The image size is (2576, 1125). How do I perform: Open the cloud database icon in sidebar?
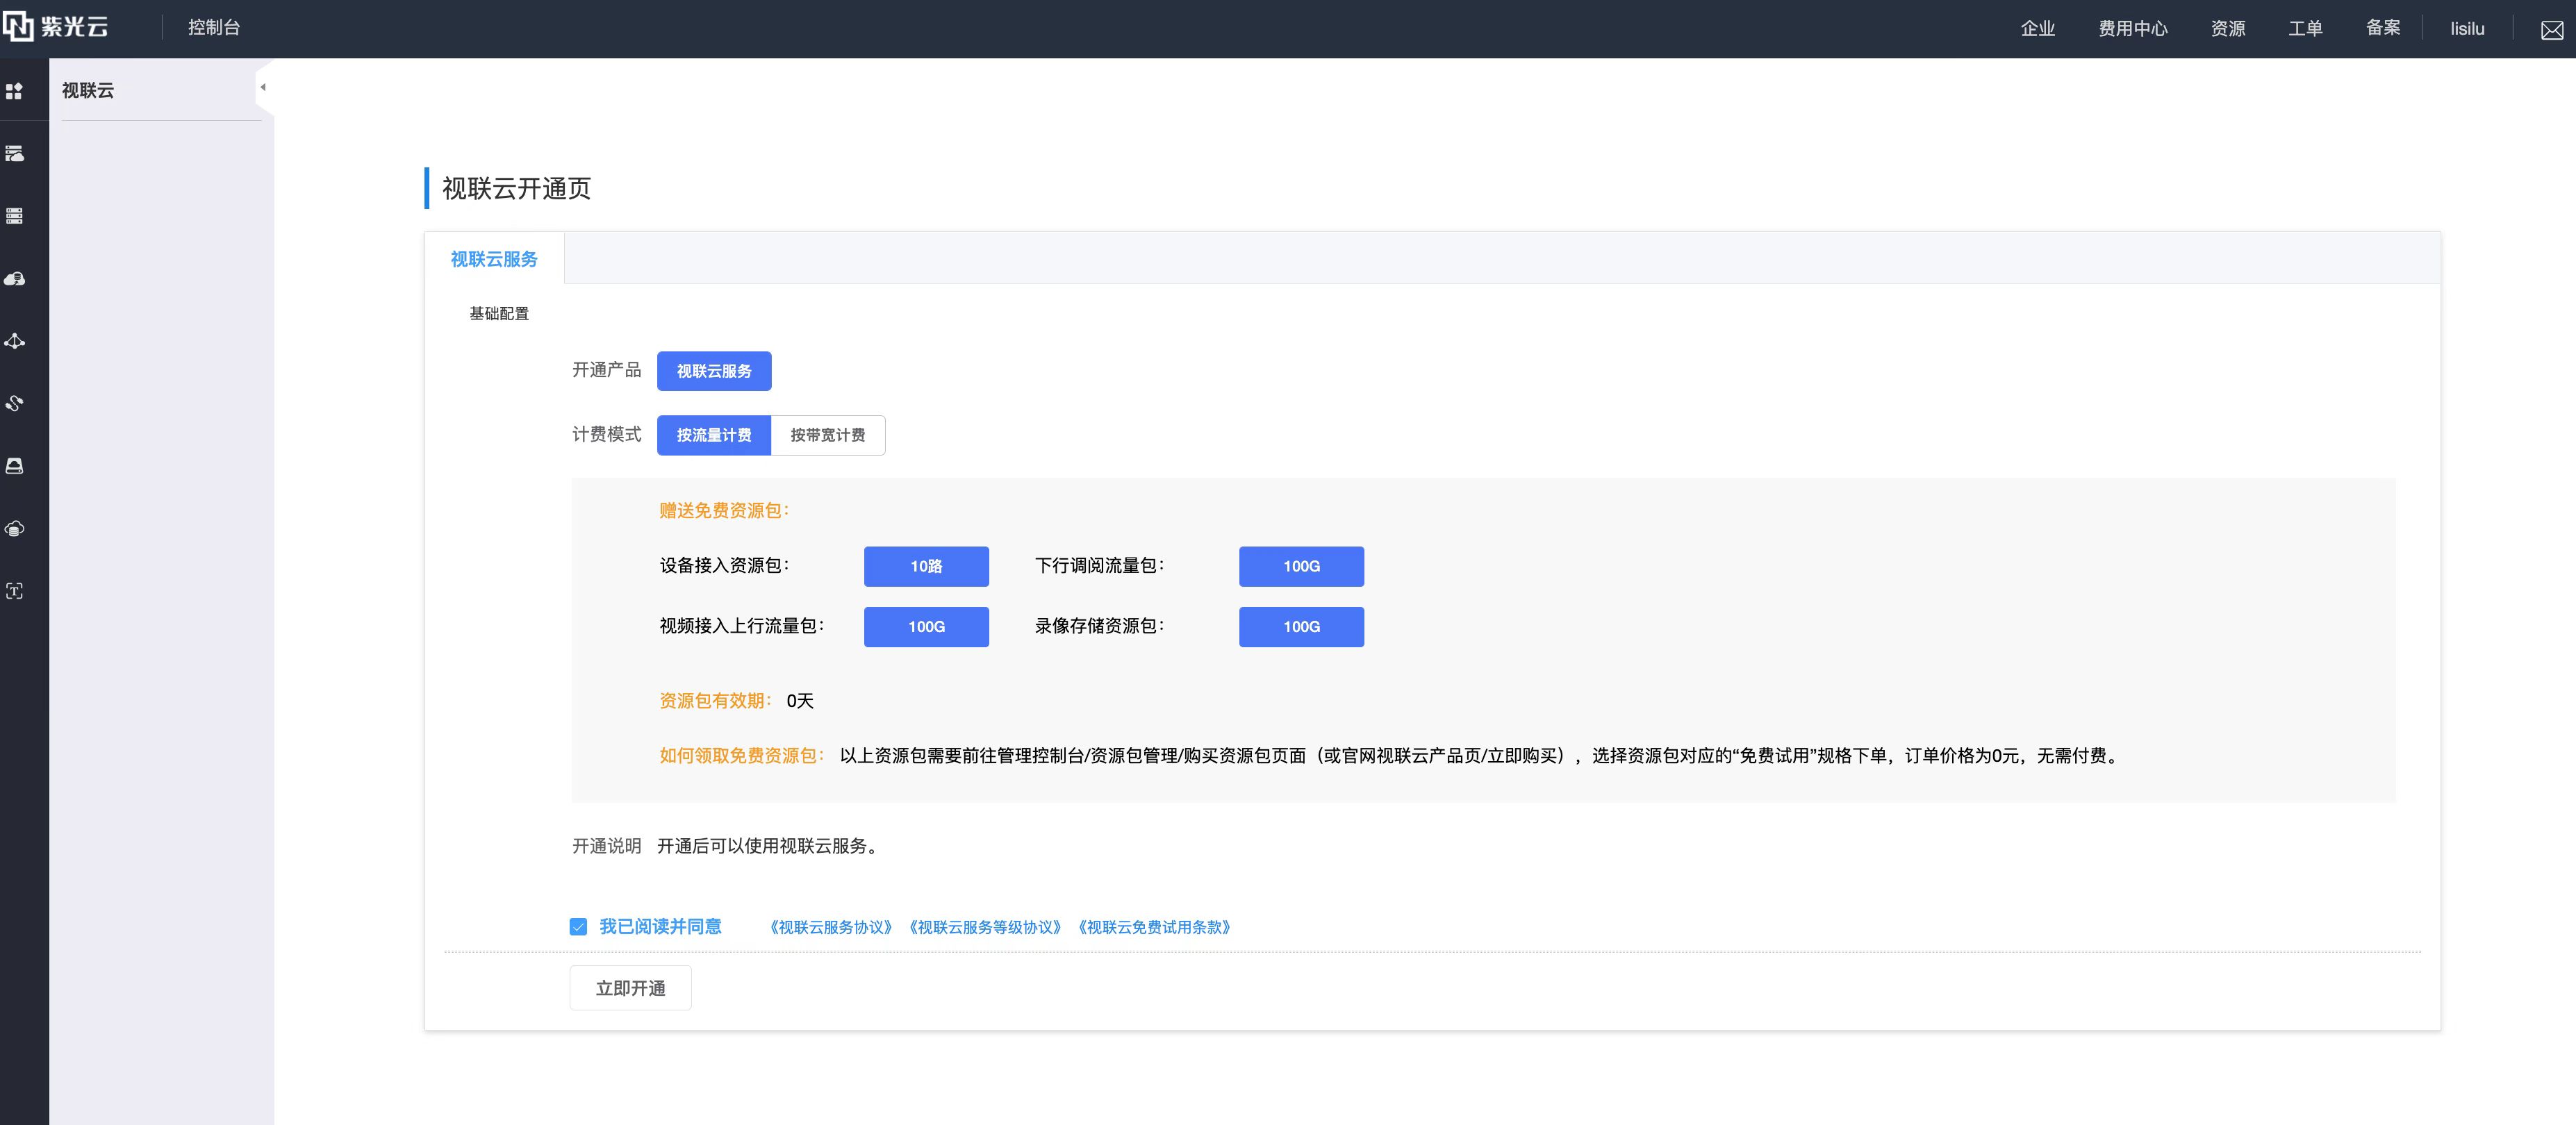pyautogui.click(x=14, y=279)
